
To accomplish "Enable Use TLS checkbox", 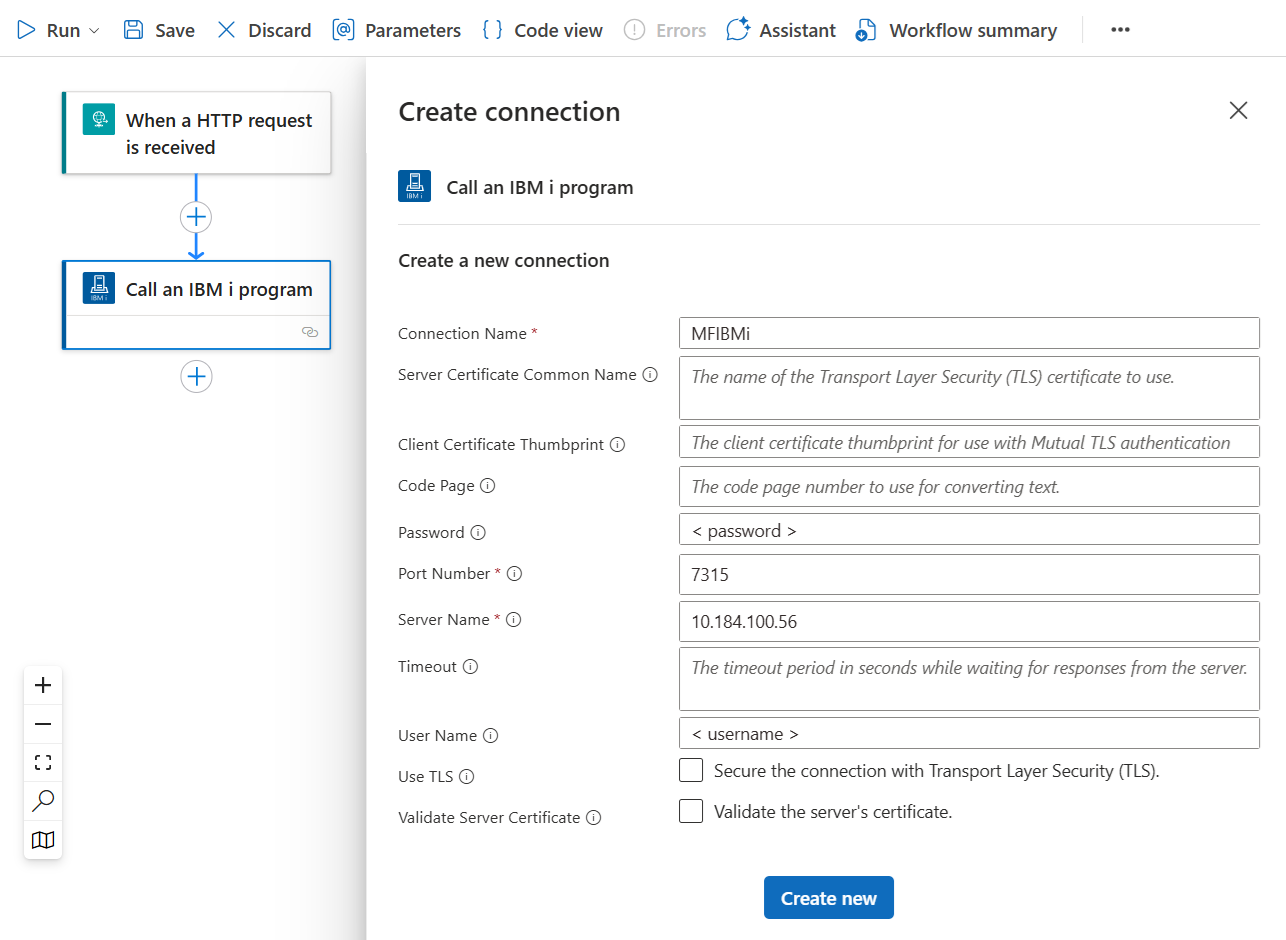I will click(691, 771).
